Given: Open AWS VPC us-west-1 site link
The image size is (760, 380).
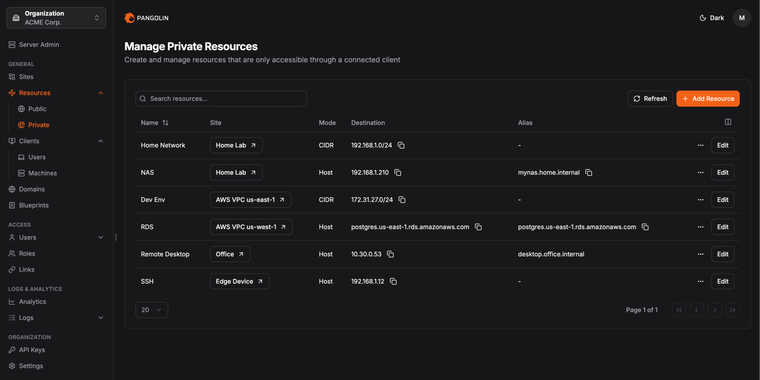Looking at the screenshot, I should pos(251,227).
